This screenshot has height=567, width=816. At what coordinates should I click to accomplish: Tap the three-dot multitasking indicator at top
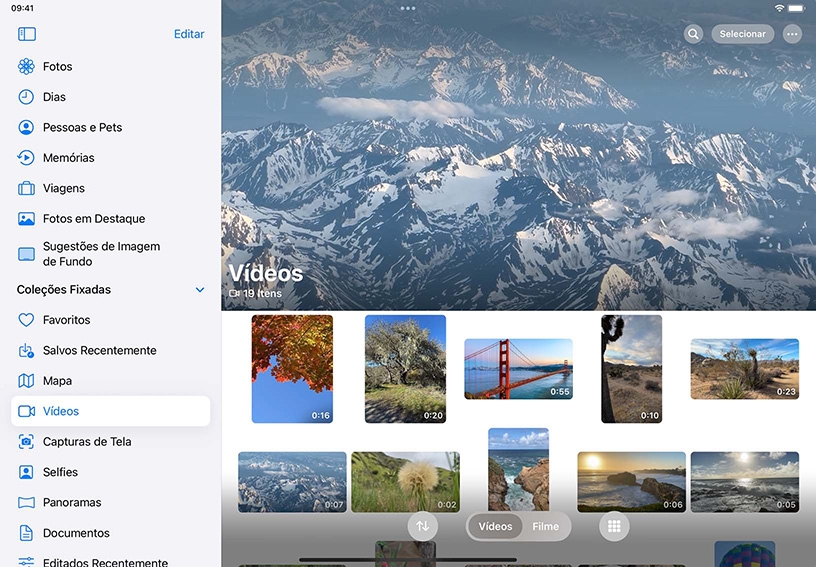coord(408,8)
